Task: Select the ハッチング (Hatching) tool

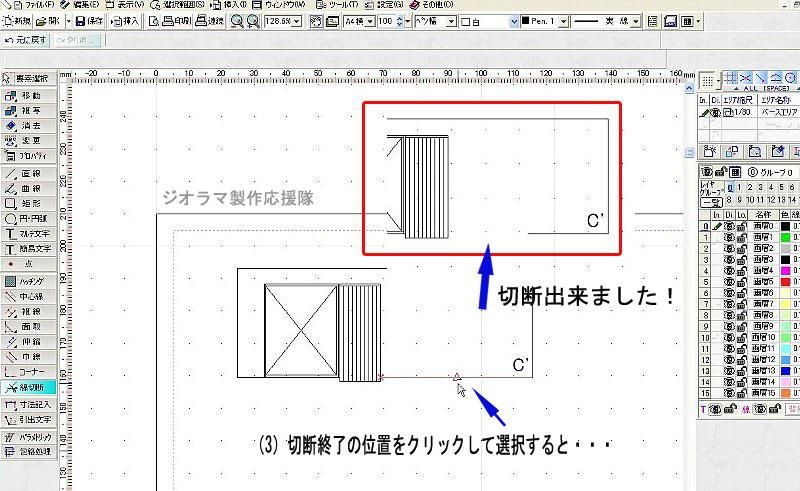Action: coord(30,281)
